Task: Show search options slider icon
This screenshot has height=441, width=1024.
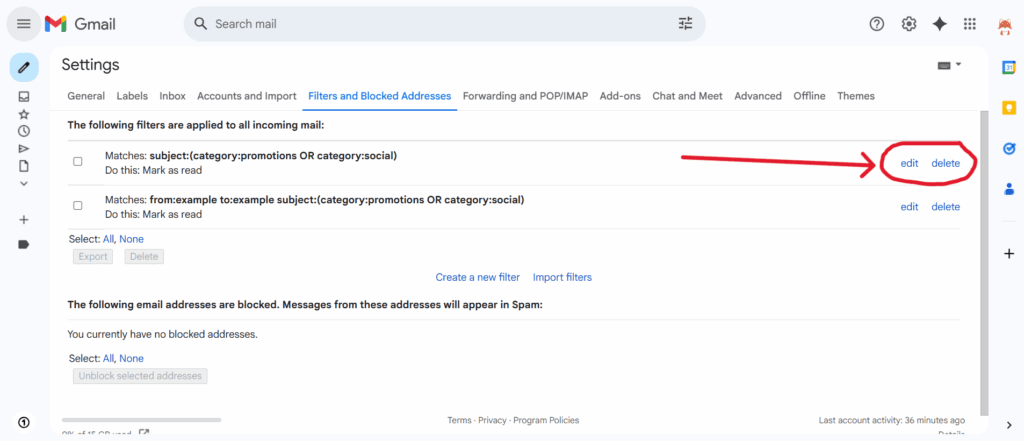Action: (x=685, y=24)
